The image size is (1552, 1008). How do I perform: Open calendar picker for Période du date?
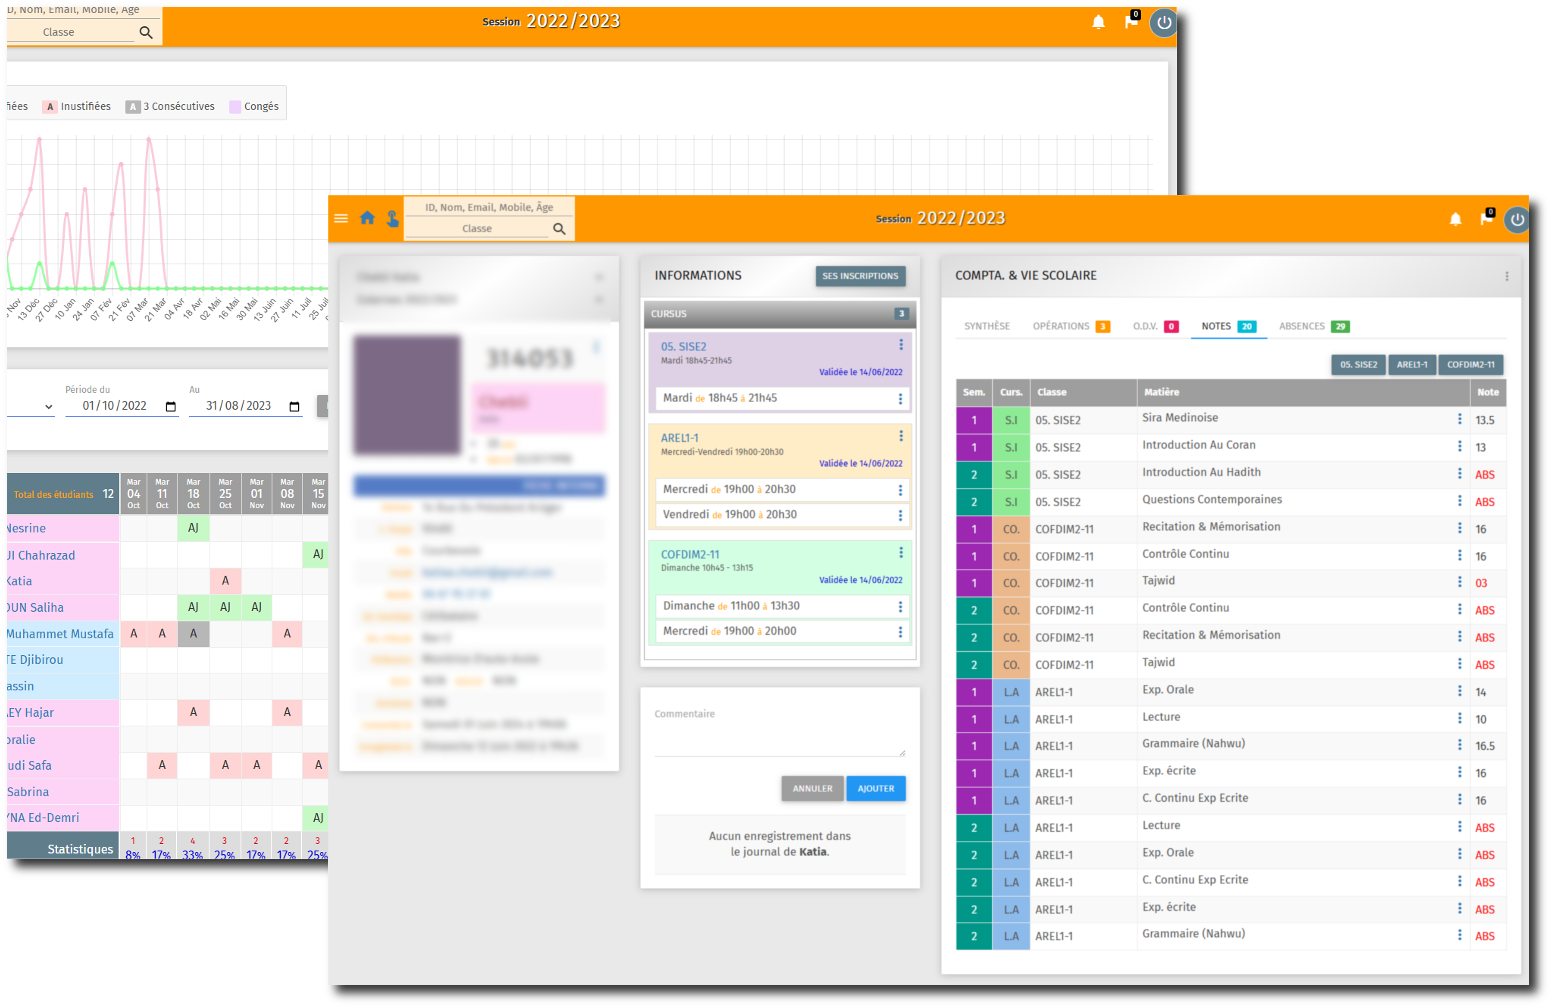click(170, 407)
